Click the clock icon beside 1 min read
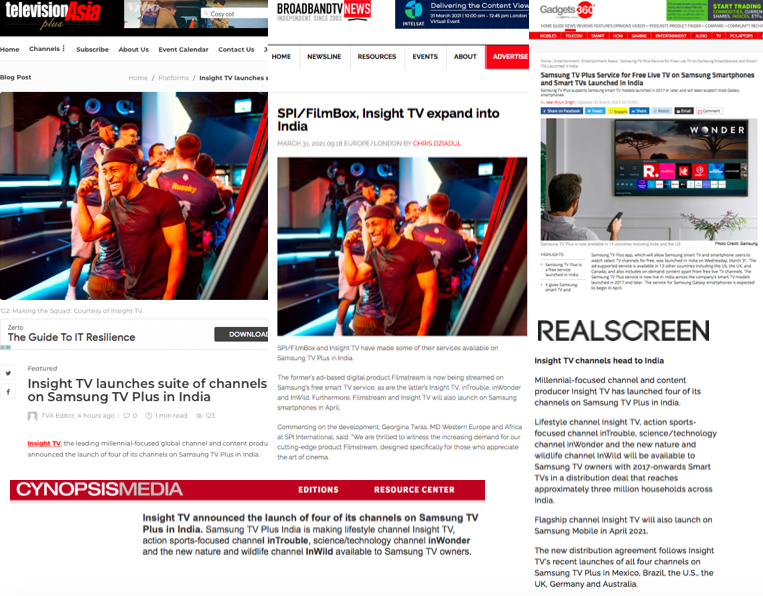The height and width of the screenshot is (596, 763). [x=149, y=415]
